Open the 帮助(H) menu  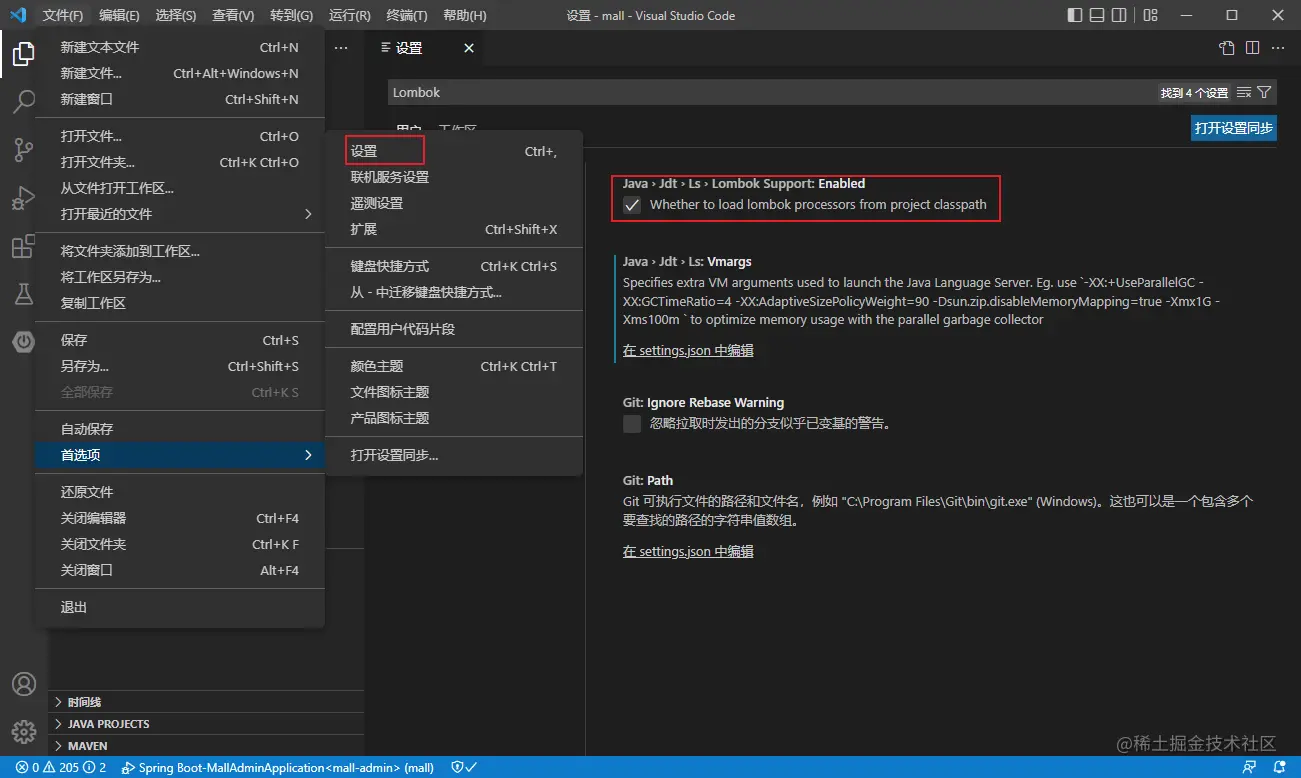click(x=464, y=15)
